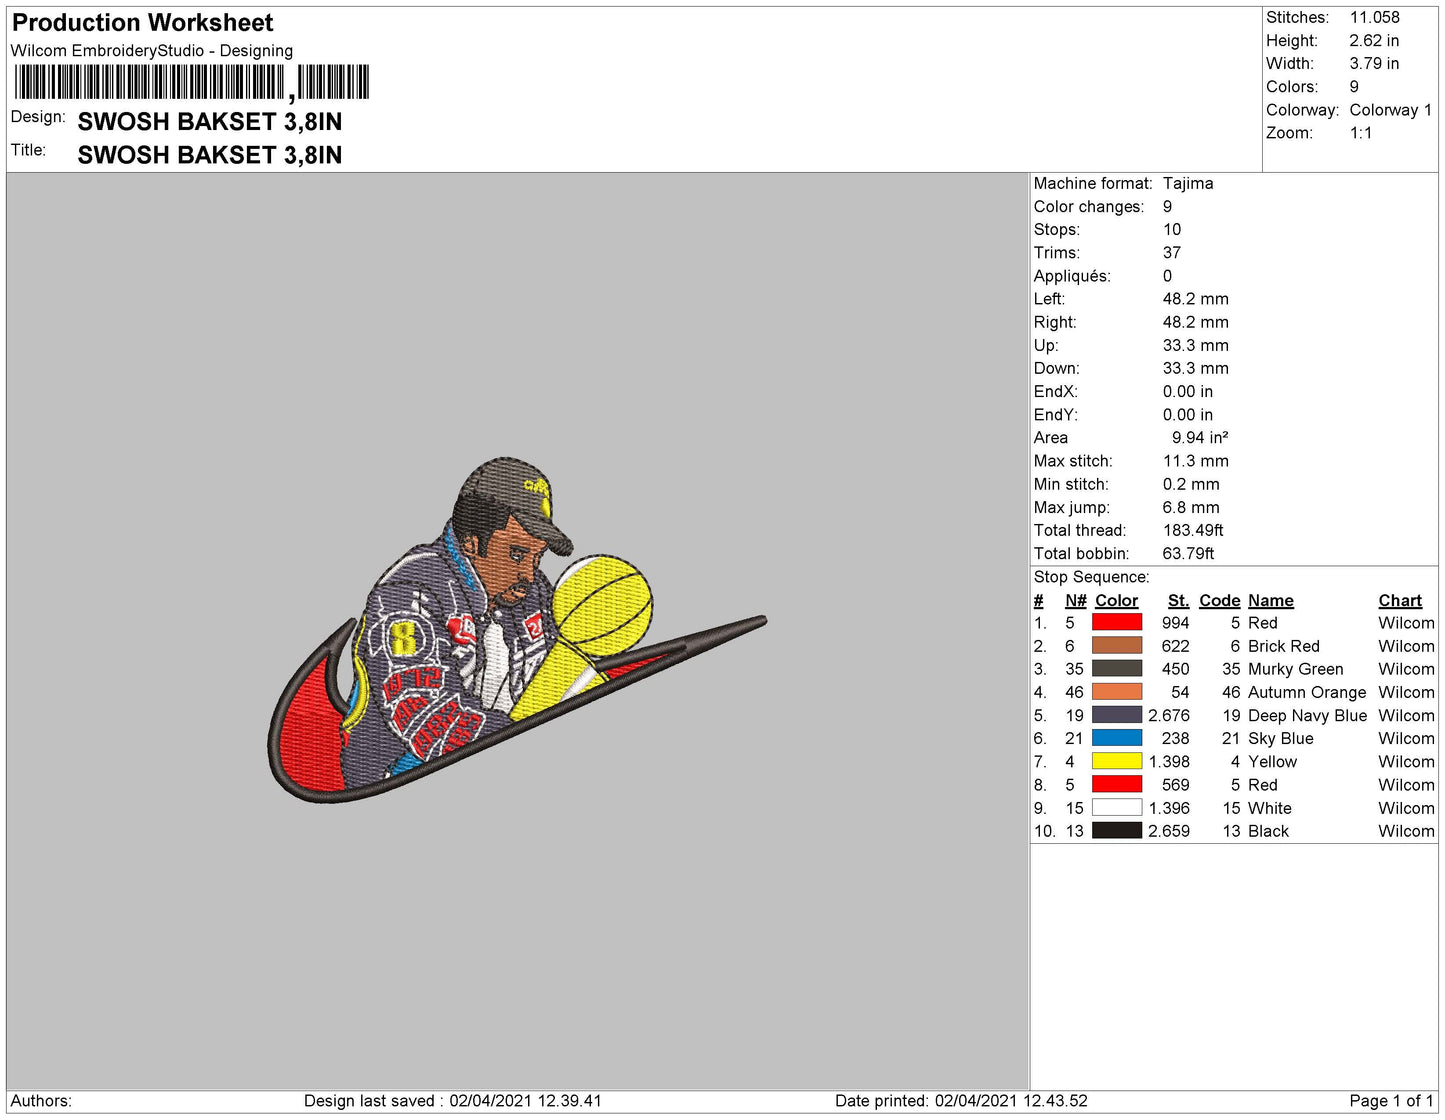Screen dimensions: 1445x1120
Task: Click the embroidered swoosh design preview
Action: tap(516, 632)
